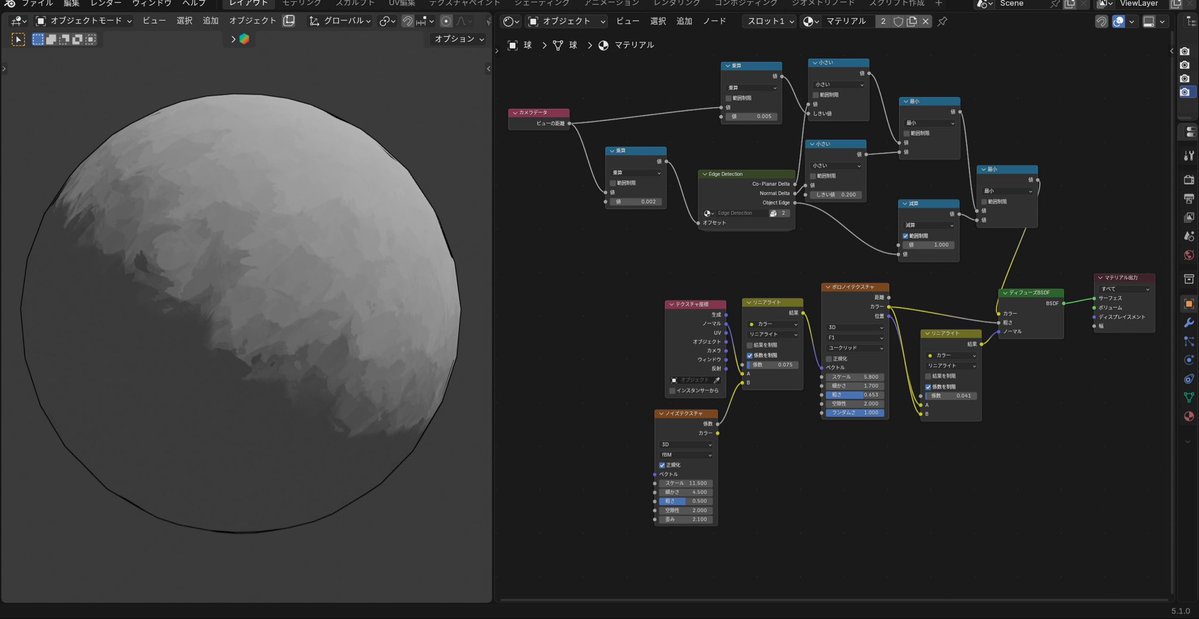The width and height of the screenshot is (1199, 619).
Task: Open the ノード menu in node editor
Action: 715,21
